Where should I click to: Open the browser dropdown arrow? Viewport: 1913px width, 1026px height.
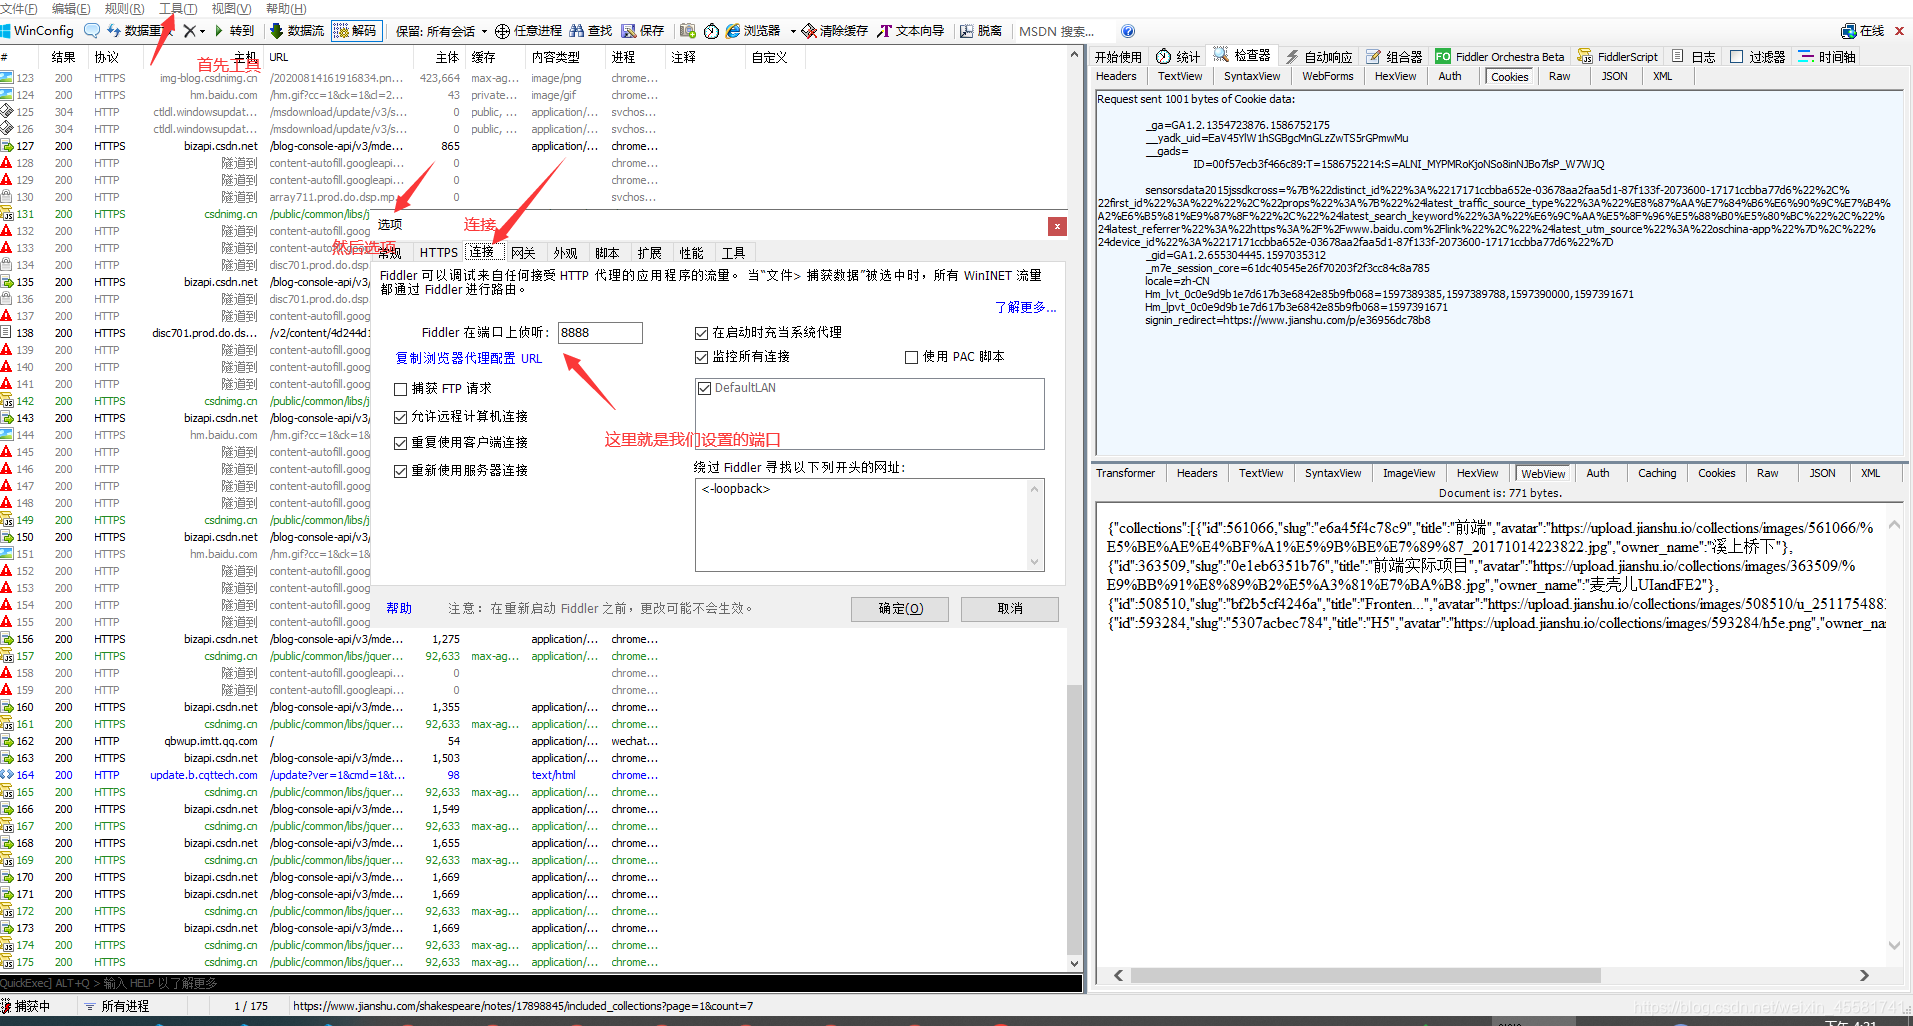(793, 31)
